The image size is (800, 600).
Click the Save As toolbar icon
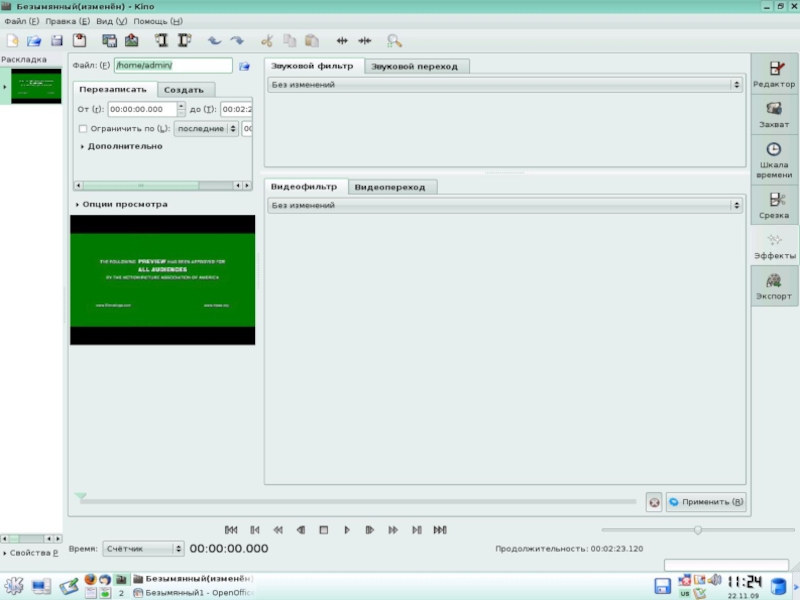tap(79, 40)
